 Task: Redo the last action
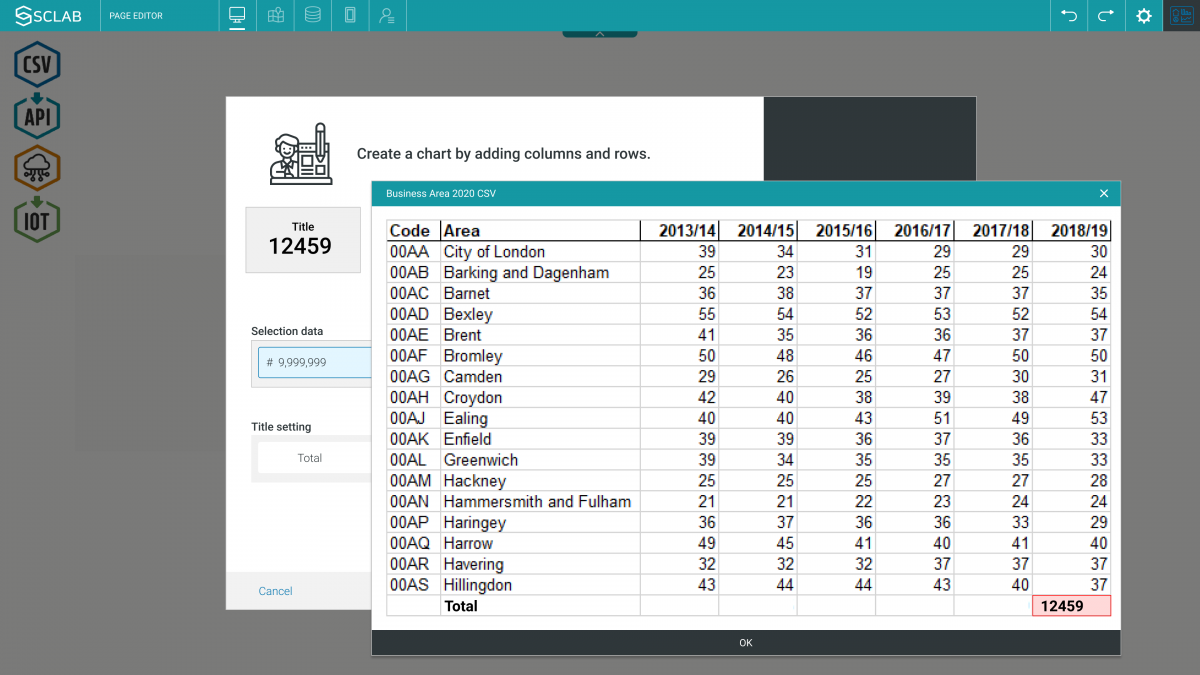click(1106, 15)
